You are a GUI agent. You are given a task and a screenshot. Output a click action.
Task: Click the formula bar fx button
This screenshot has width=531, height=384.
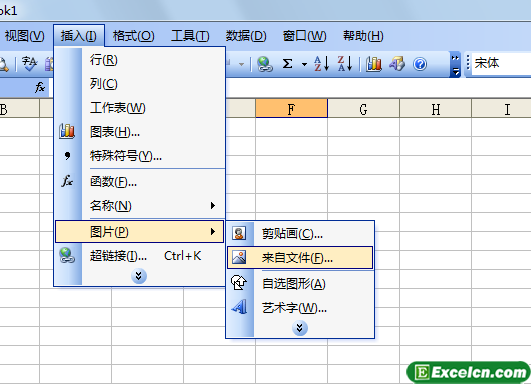click(x=40, y=88)
